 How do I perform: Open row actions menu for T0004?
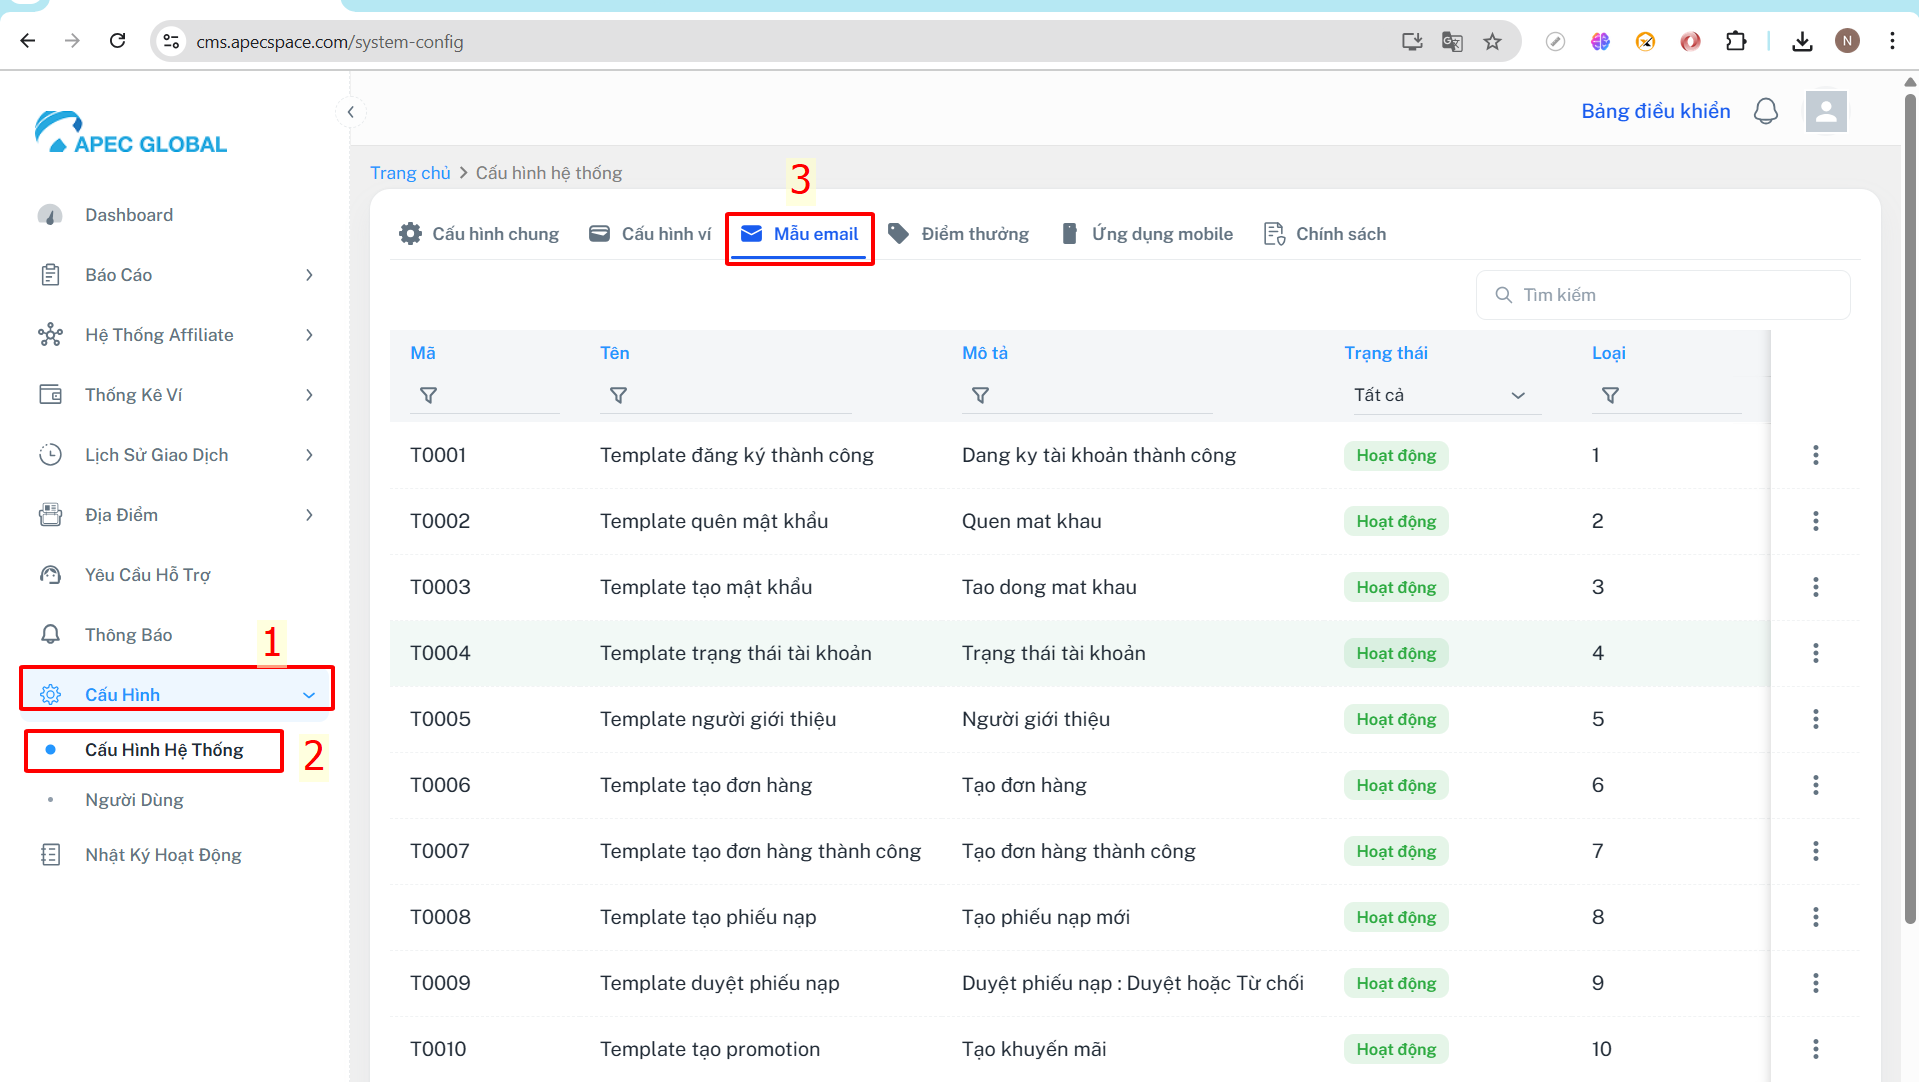(1816, 653)
